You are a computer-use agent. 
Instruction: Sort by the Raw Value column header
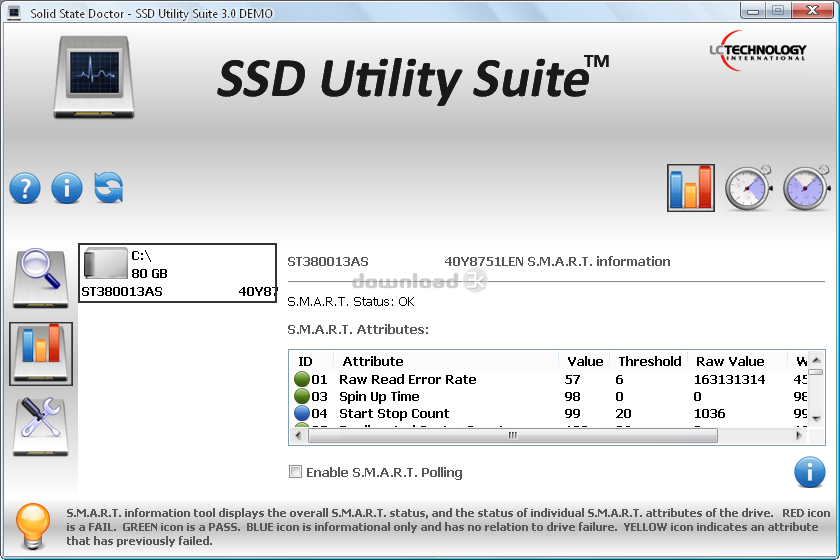738,361
